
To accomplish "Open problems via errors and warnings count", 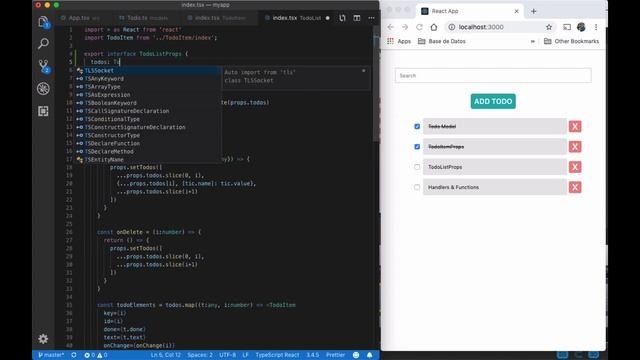I will [x=96, y=355].
